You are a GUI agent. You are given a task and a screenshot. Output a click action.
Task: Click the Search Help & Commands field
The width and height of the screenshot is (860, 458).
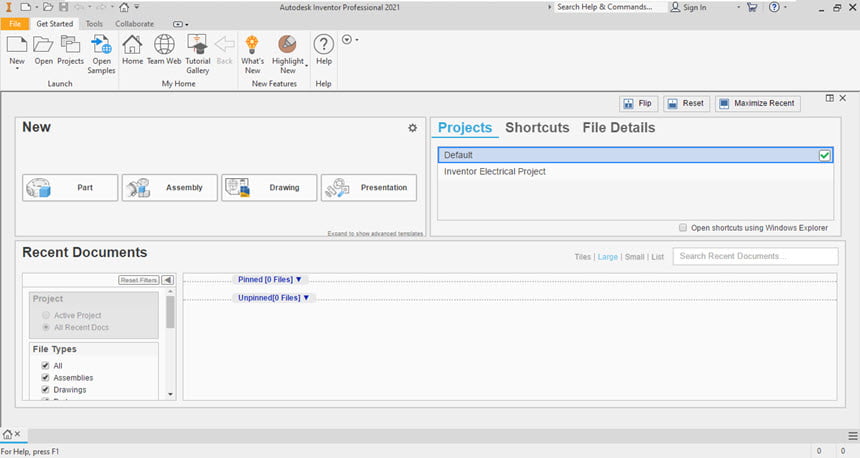click(609, 7)
